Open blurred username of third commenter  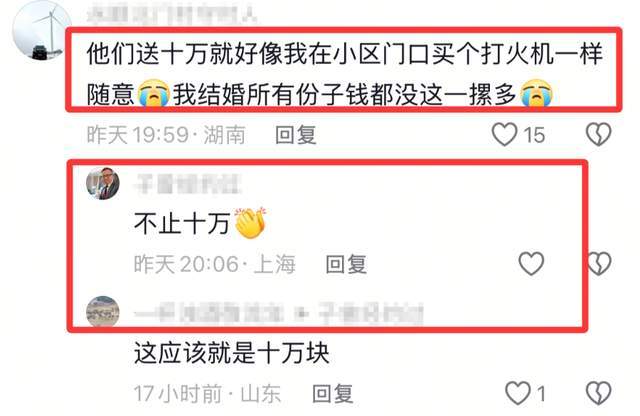279,314
